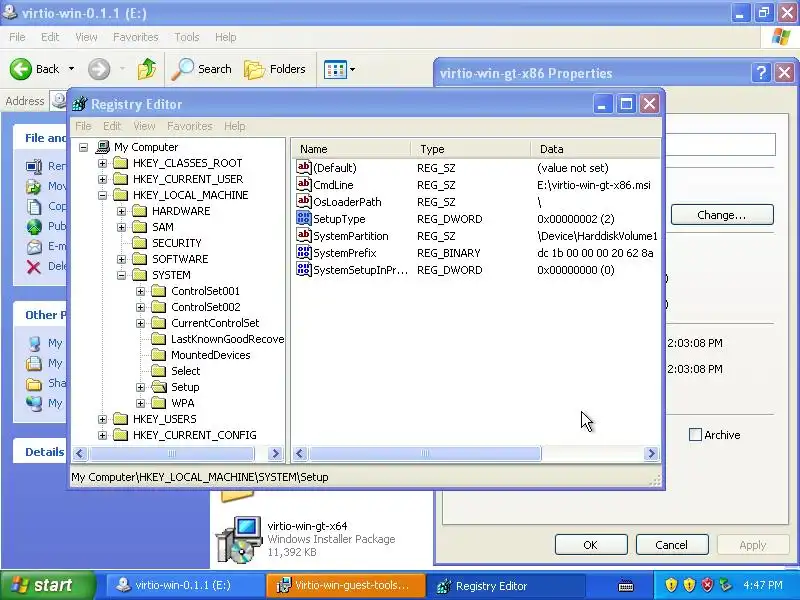Screen dimensions: 800x600
Task: Select My Computer icon in registry tree
Action: click(x=103, y=147)
